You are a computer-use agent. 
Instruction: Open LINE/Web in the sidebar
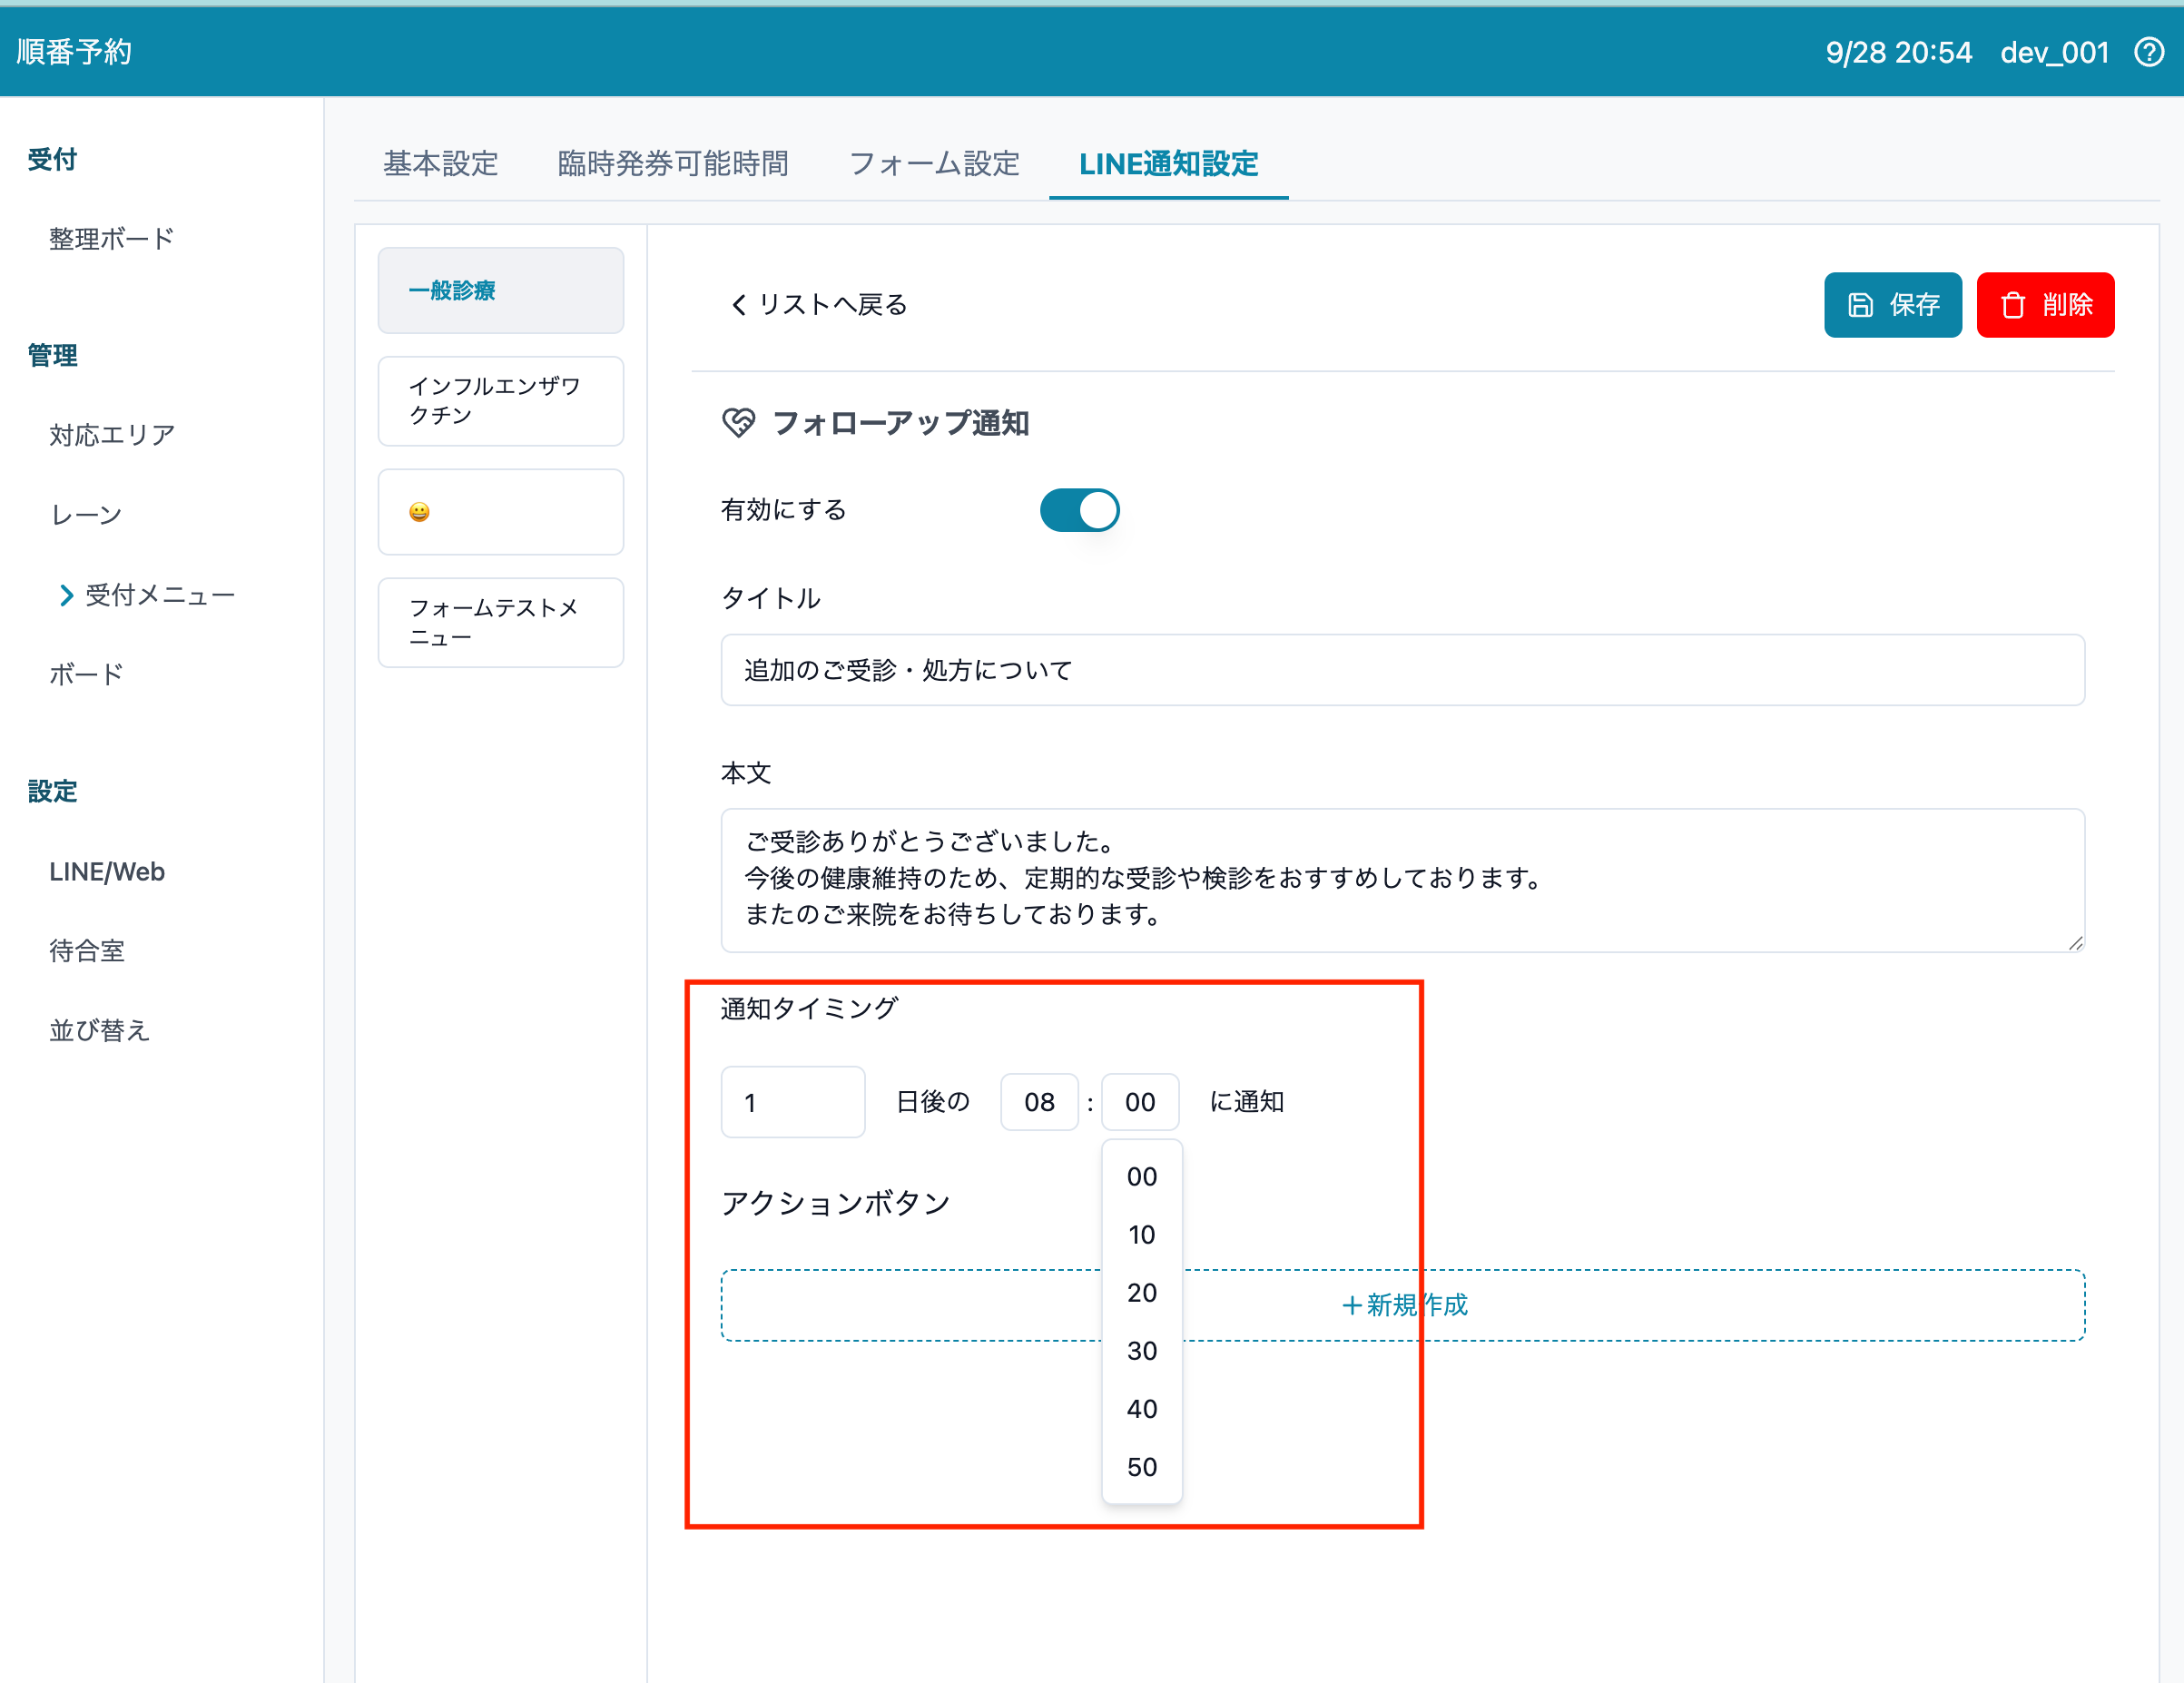[x=107, y=872]
